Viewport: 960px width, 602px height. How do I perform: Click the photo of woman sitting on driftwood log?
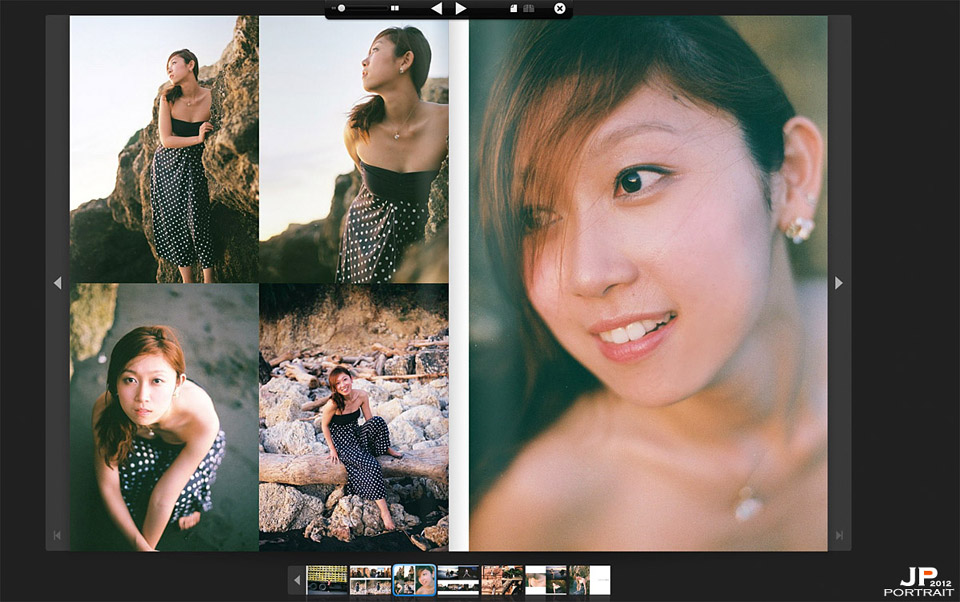tap(354, 417)
